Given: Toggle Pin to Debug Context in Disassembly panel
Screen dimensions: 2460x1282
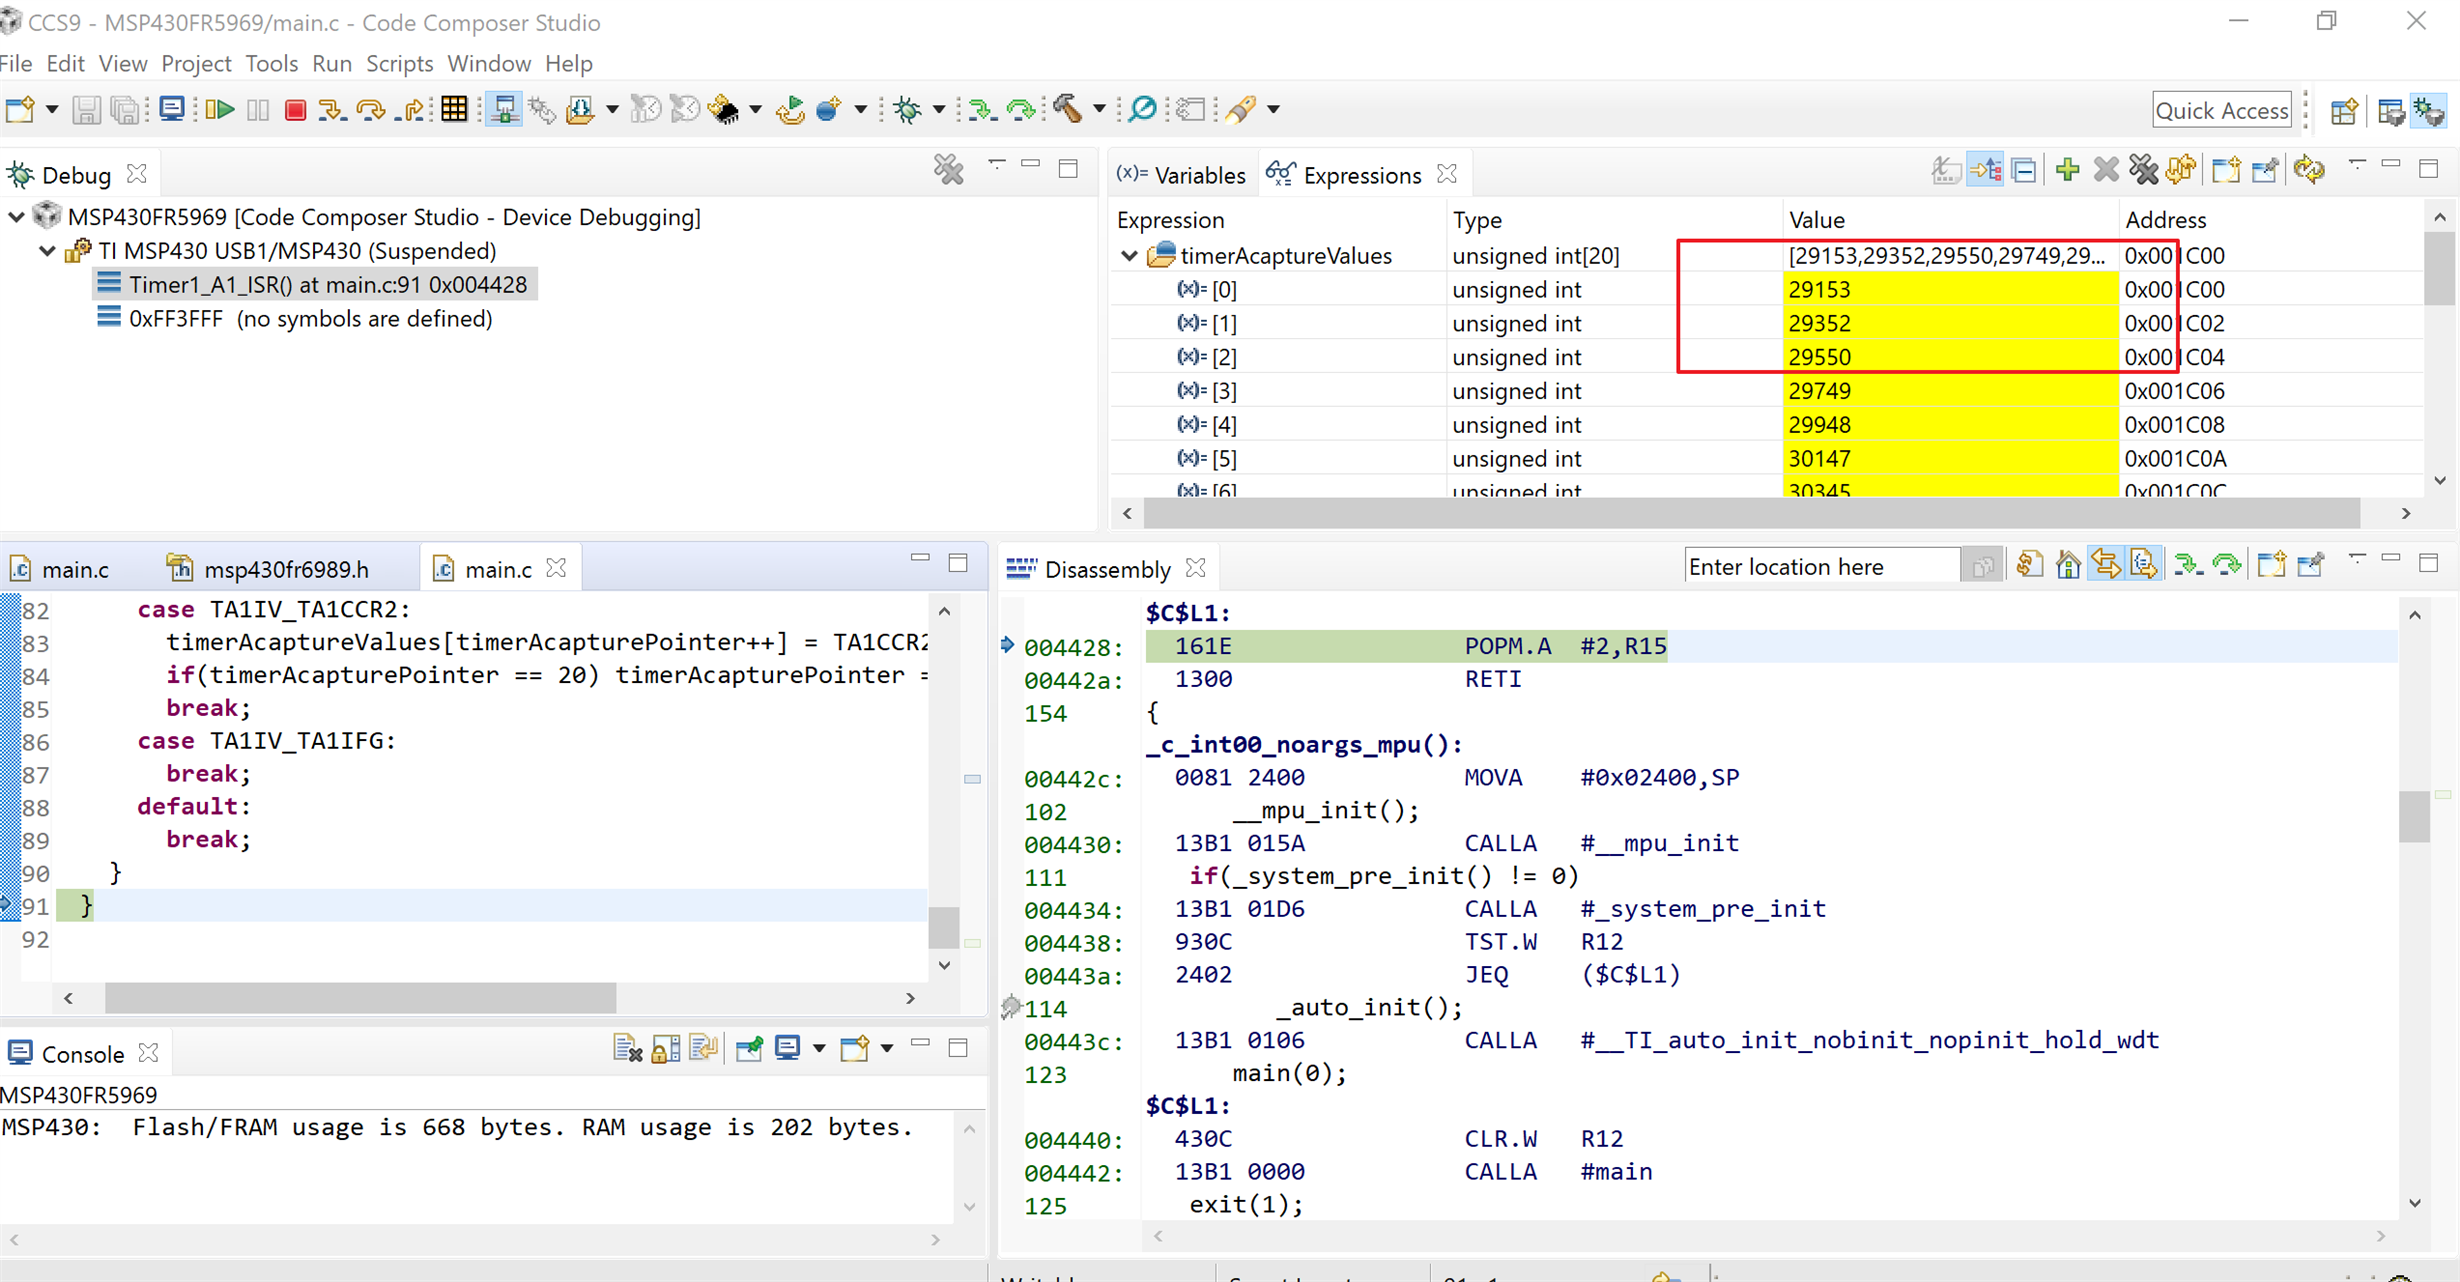Looking at the screenshot, I should (x=2310, y=566).
